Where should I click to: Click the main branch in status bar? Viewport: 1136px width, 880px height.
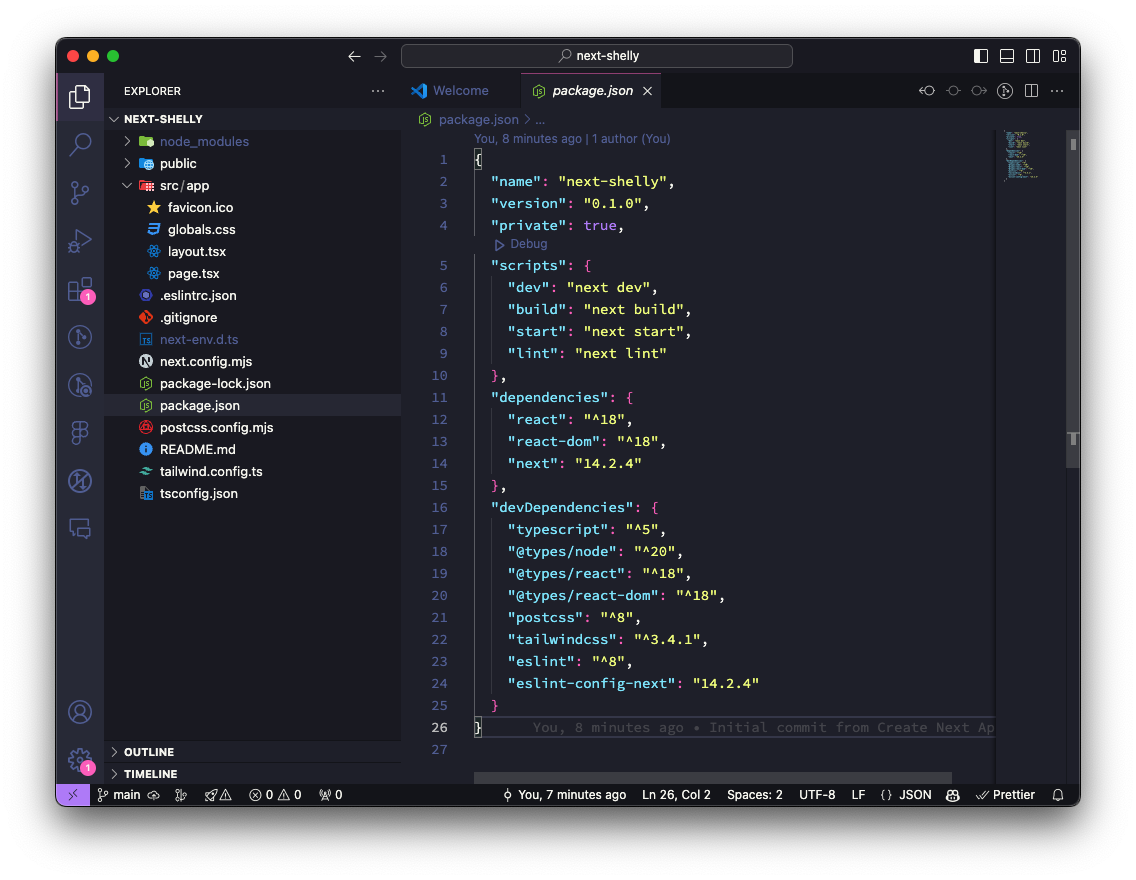pyautogui.click(x=119, y=795)
